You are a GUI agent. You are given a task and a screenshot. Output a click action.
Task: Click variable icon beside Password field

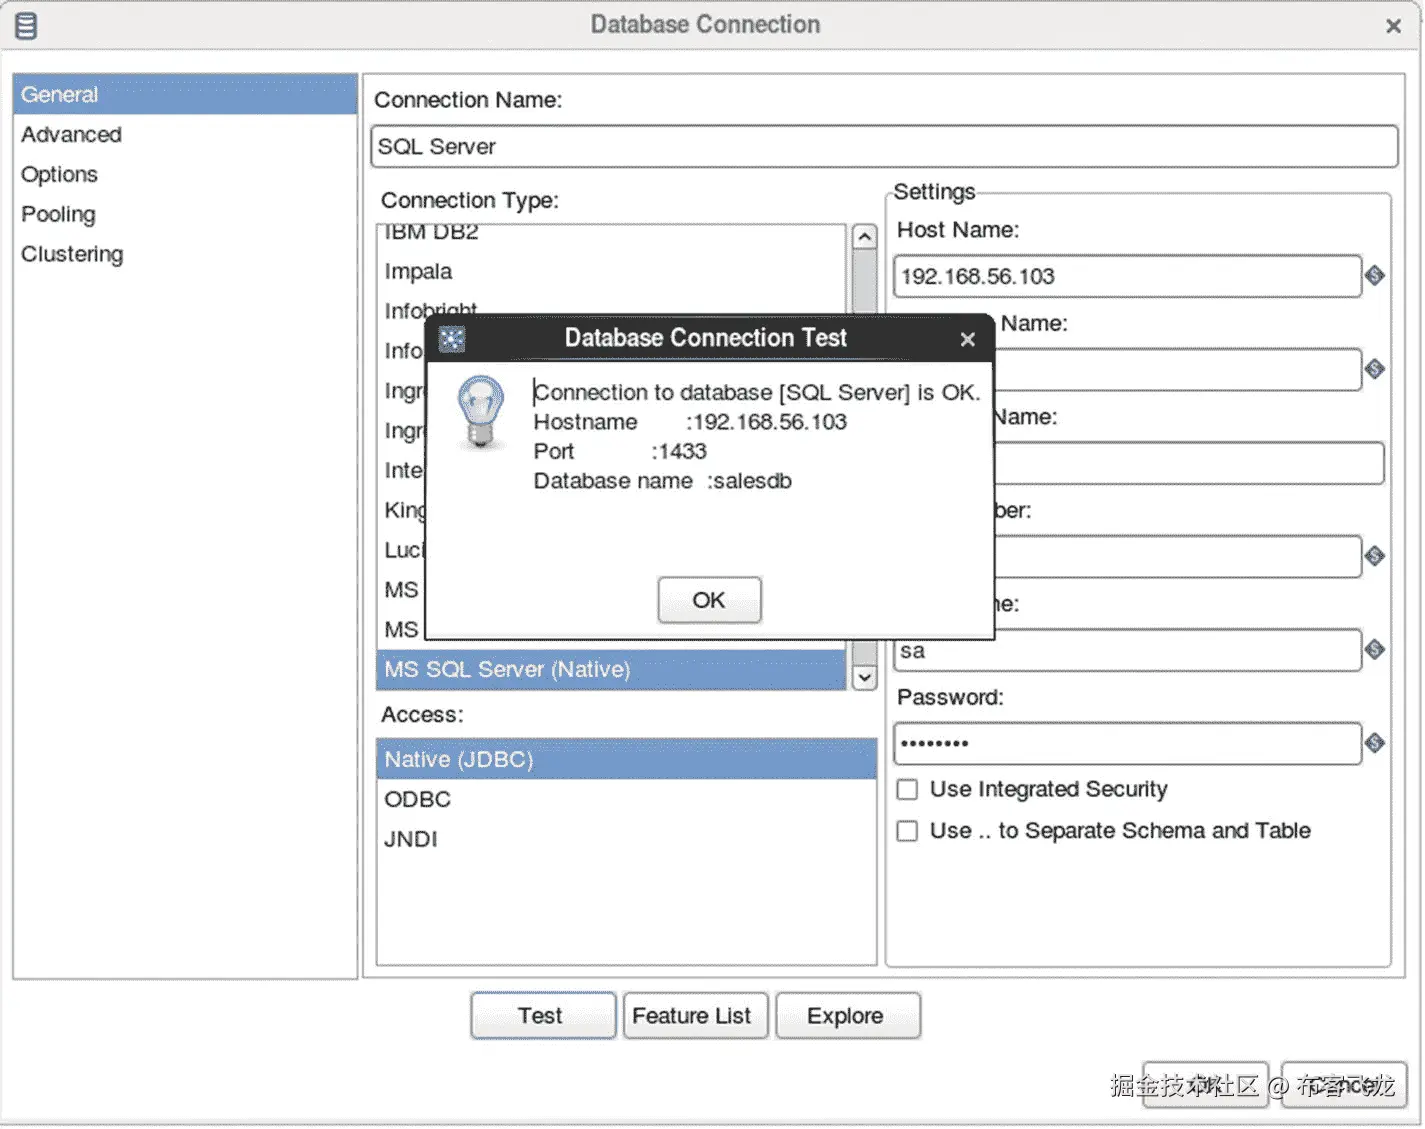coord(1375,743)
